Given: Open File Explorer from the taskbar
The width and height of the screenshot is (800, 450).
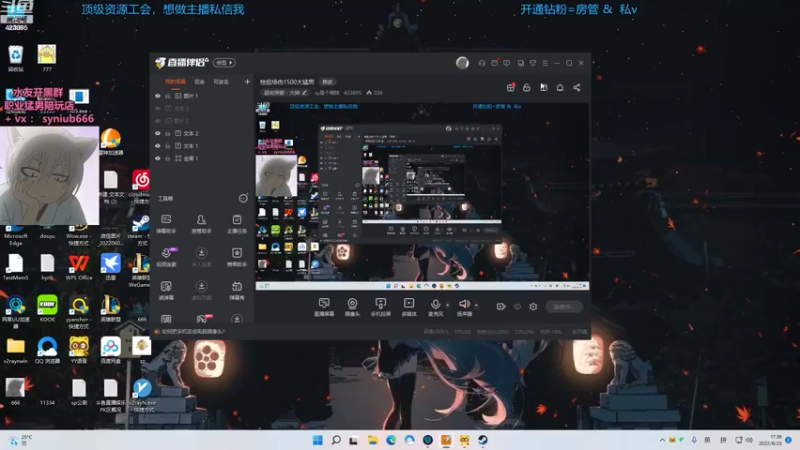Looking at the screenshot, I should tap(372, 440).
